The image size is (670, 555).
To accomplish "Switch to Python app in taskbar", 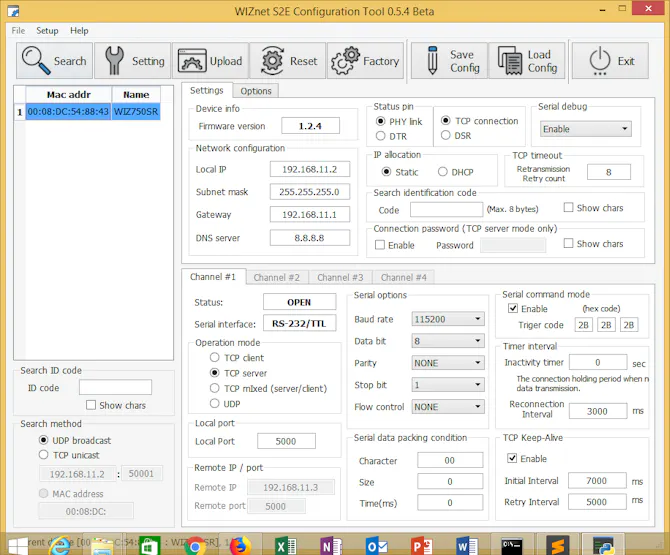I will pos(603,546).
